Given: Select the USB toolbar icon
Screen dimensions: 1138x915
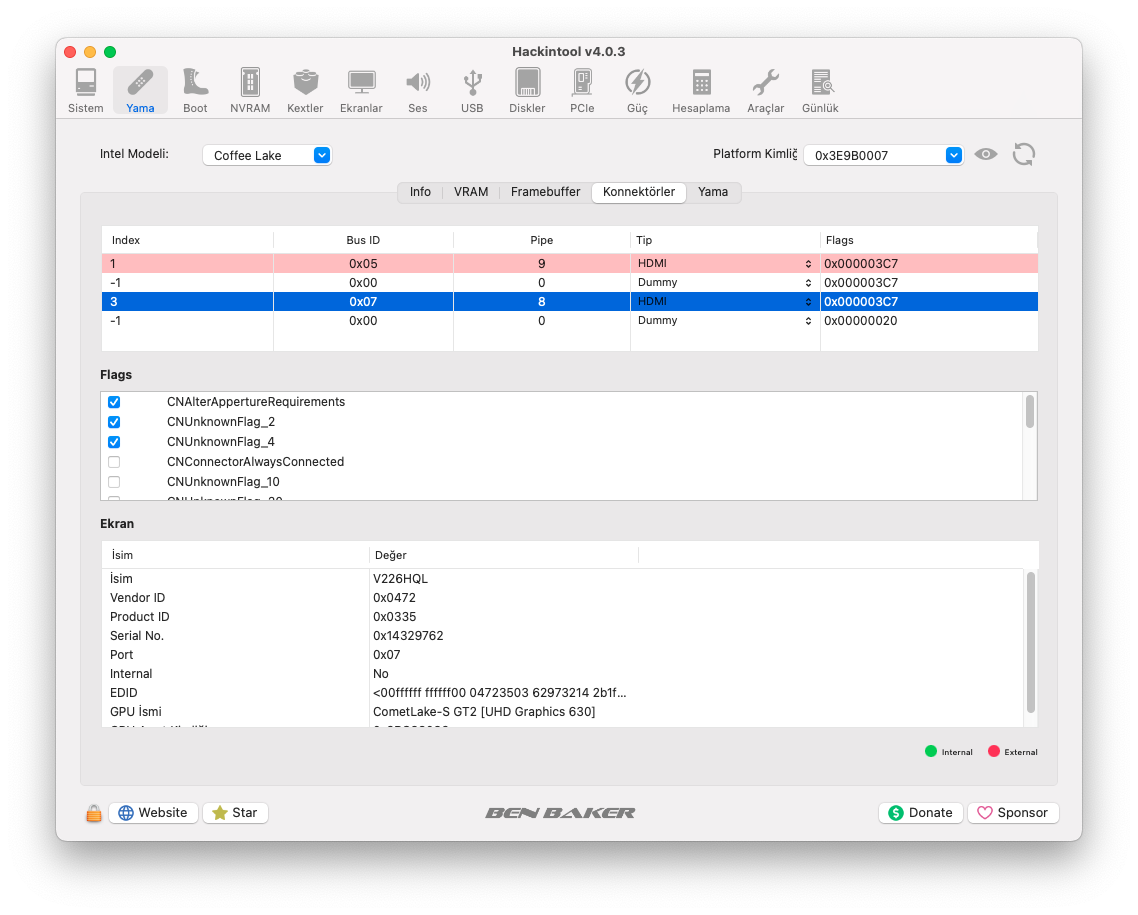Looking at the screenshot, I should pyautogui.click(x=472, y=90).
